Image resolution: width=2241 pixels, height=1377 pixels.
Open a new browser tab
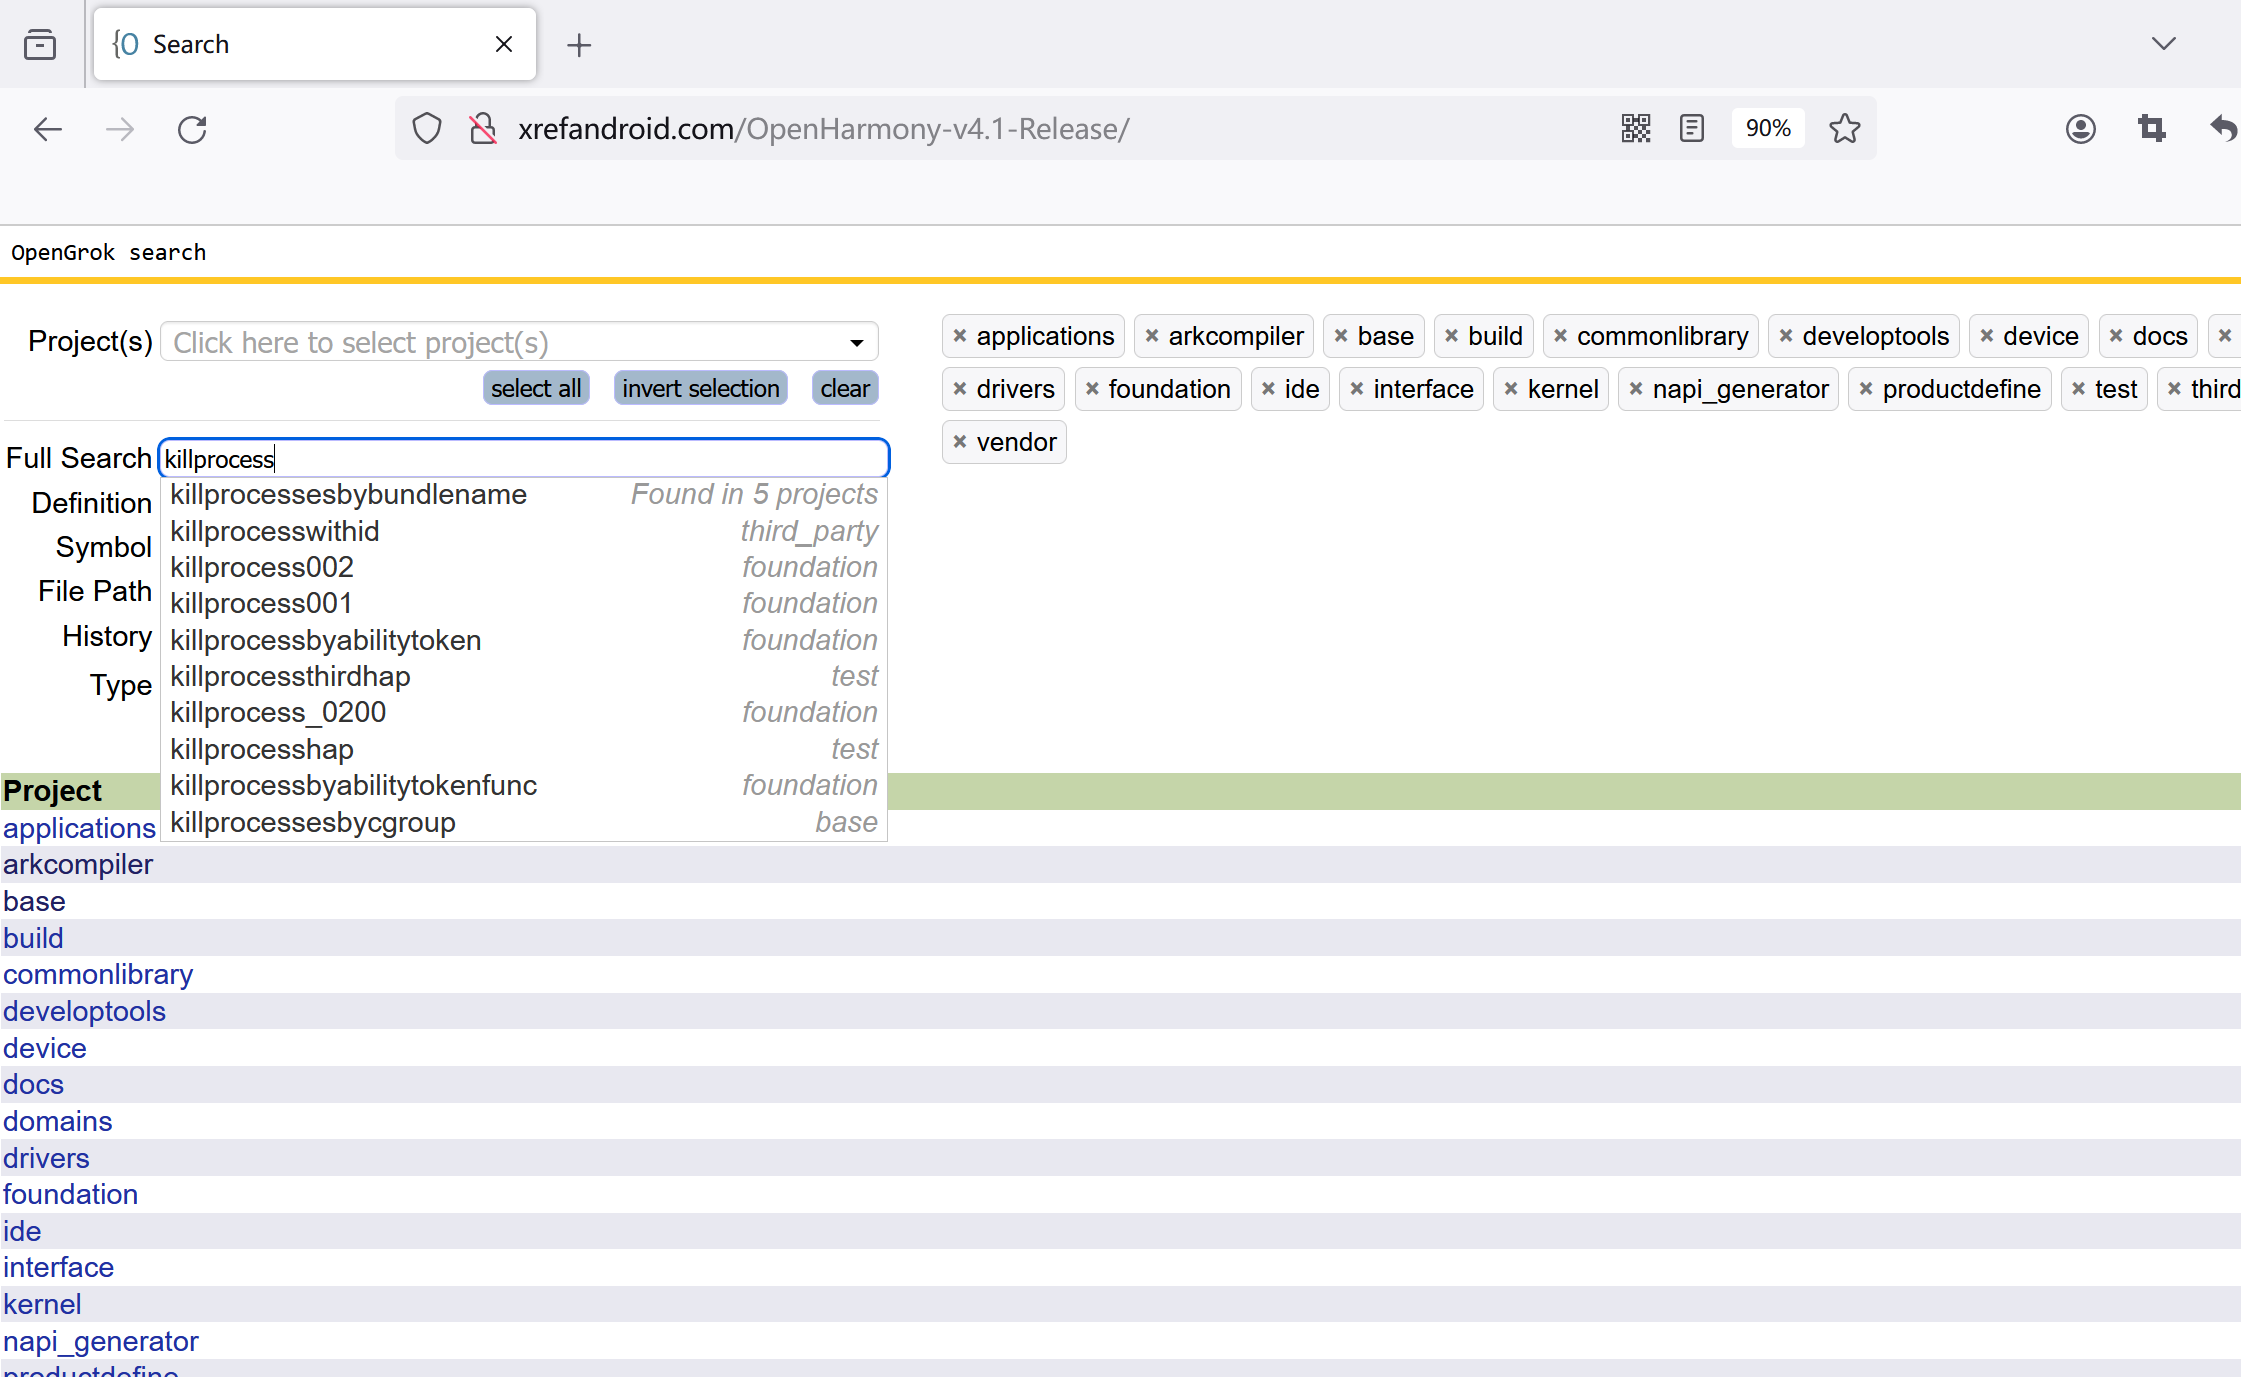(x=579, y=45)
